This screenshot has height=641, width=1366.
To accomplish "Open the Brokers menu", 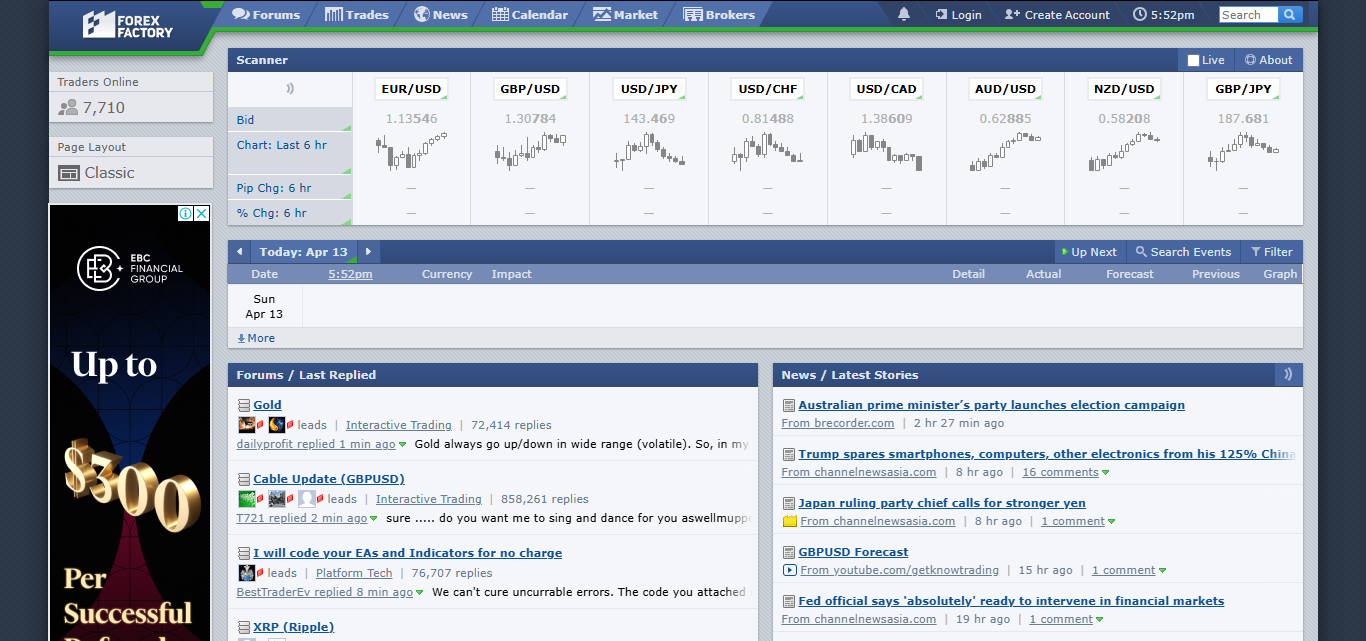I will click(x=719, y=15).
